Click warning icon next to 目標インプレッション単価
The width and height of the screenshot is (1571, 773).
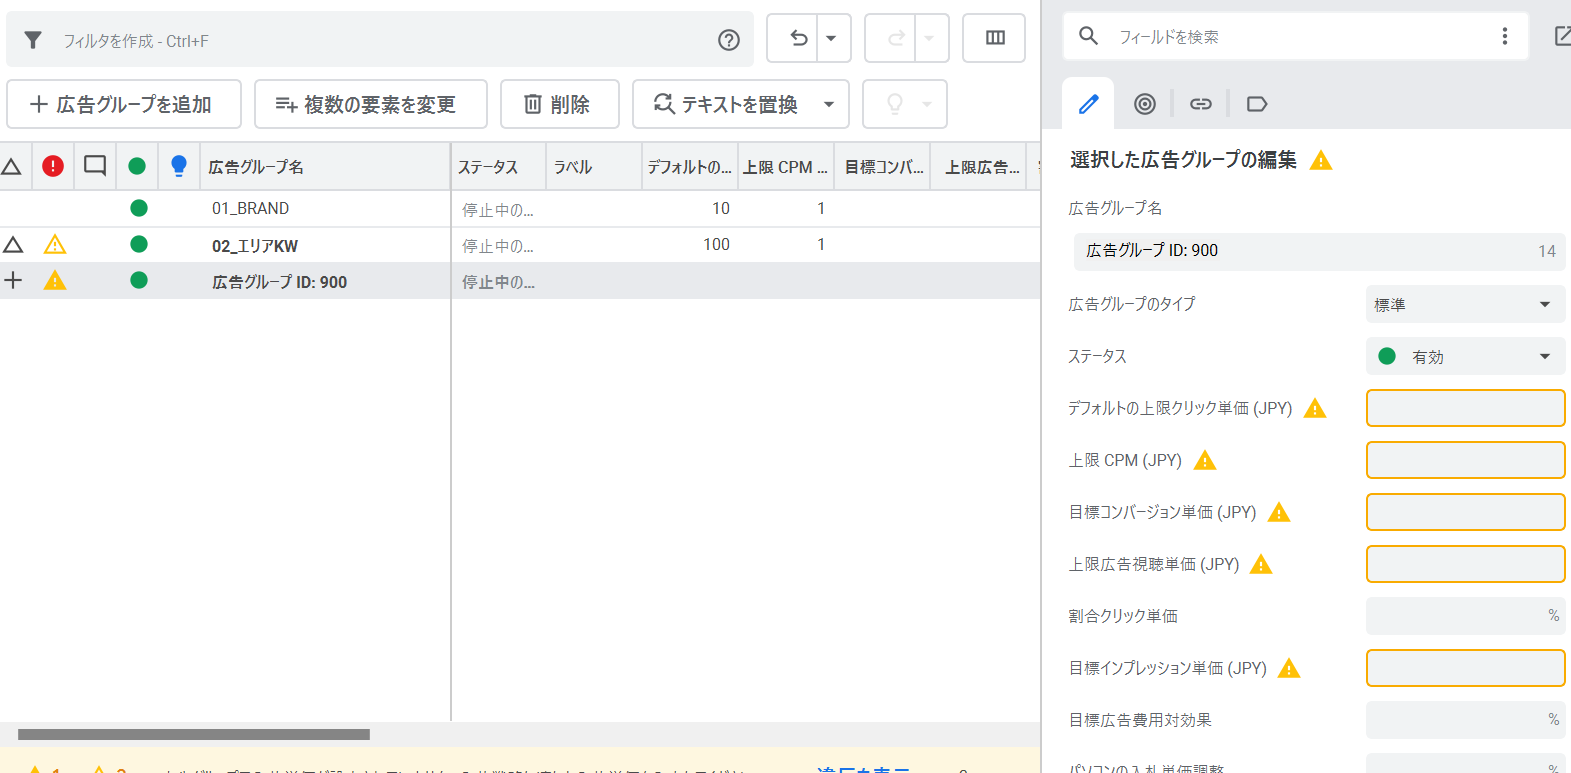[x=1289, y=668]
